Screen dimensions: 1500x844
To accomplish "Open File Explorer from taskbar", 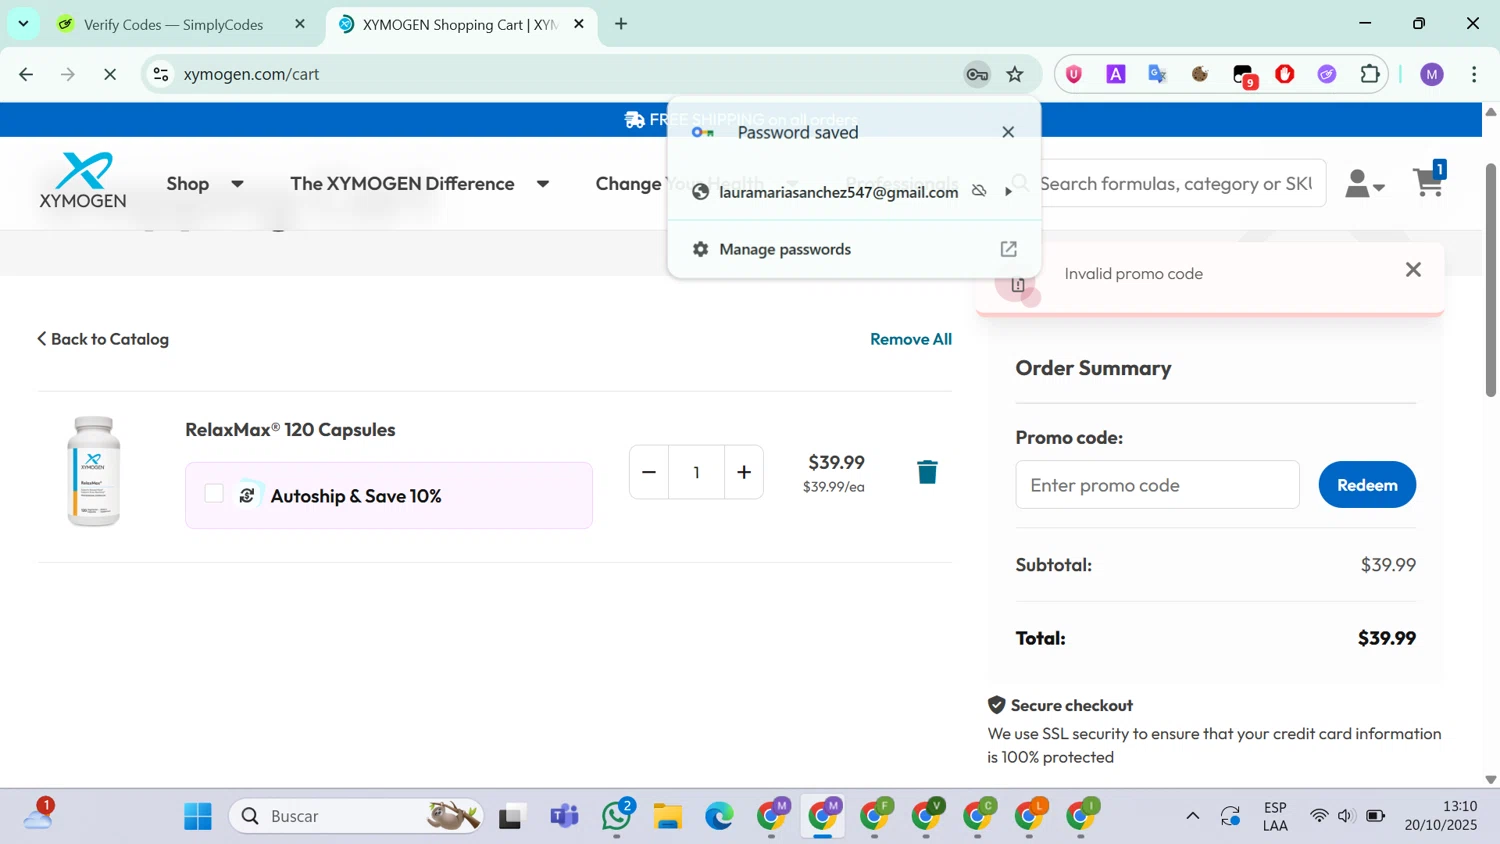I will pyautogui.click(x=668, y=817).
